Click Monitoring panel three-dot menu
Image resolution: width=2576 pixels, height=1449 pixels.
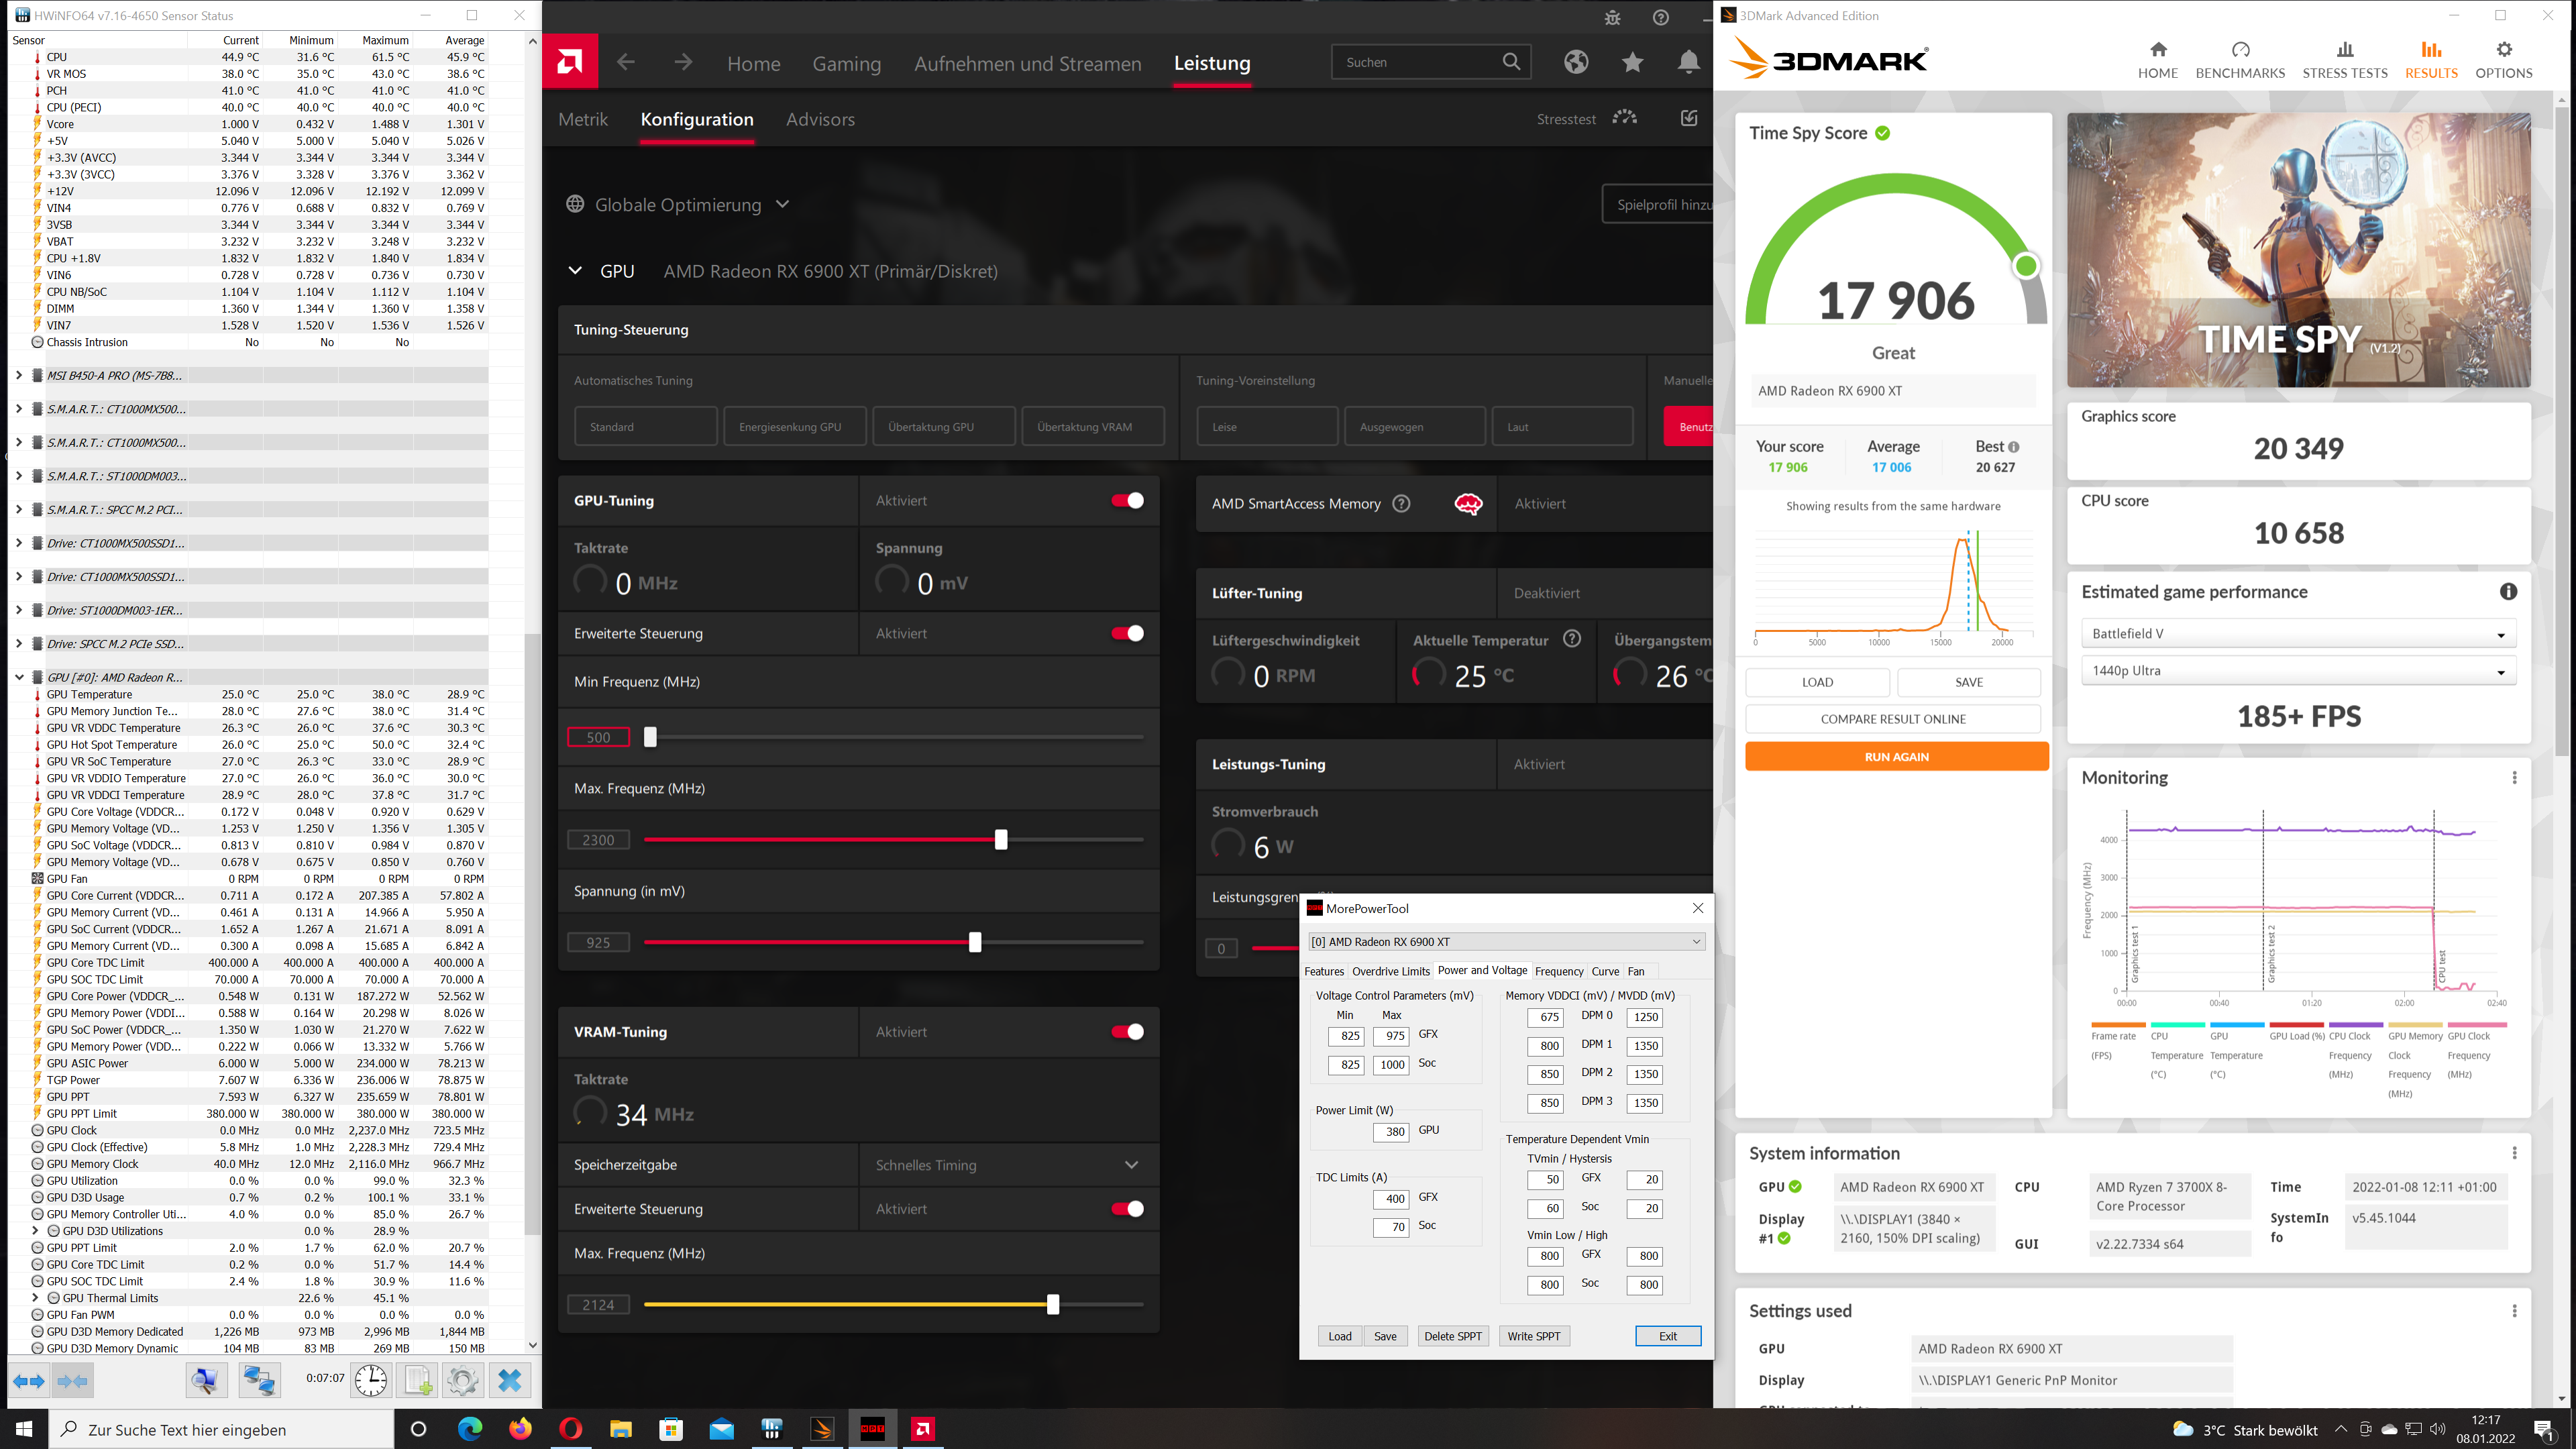[2514, 778]
